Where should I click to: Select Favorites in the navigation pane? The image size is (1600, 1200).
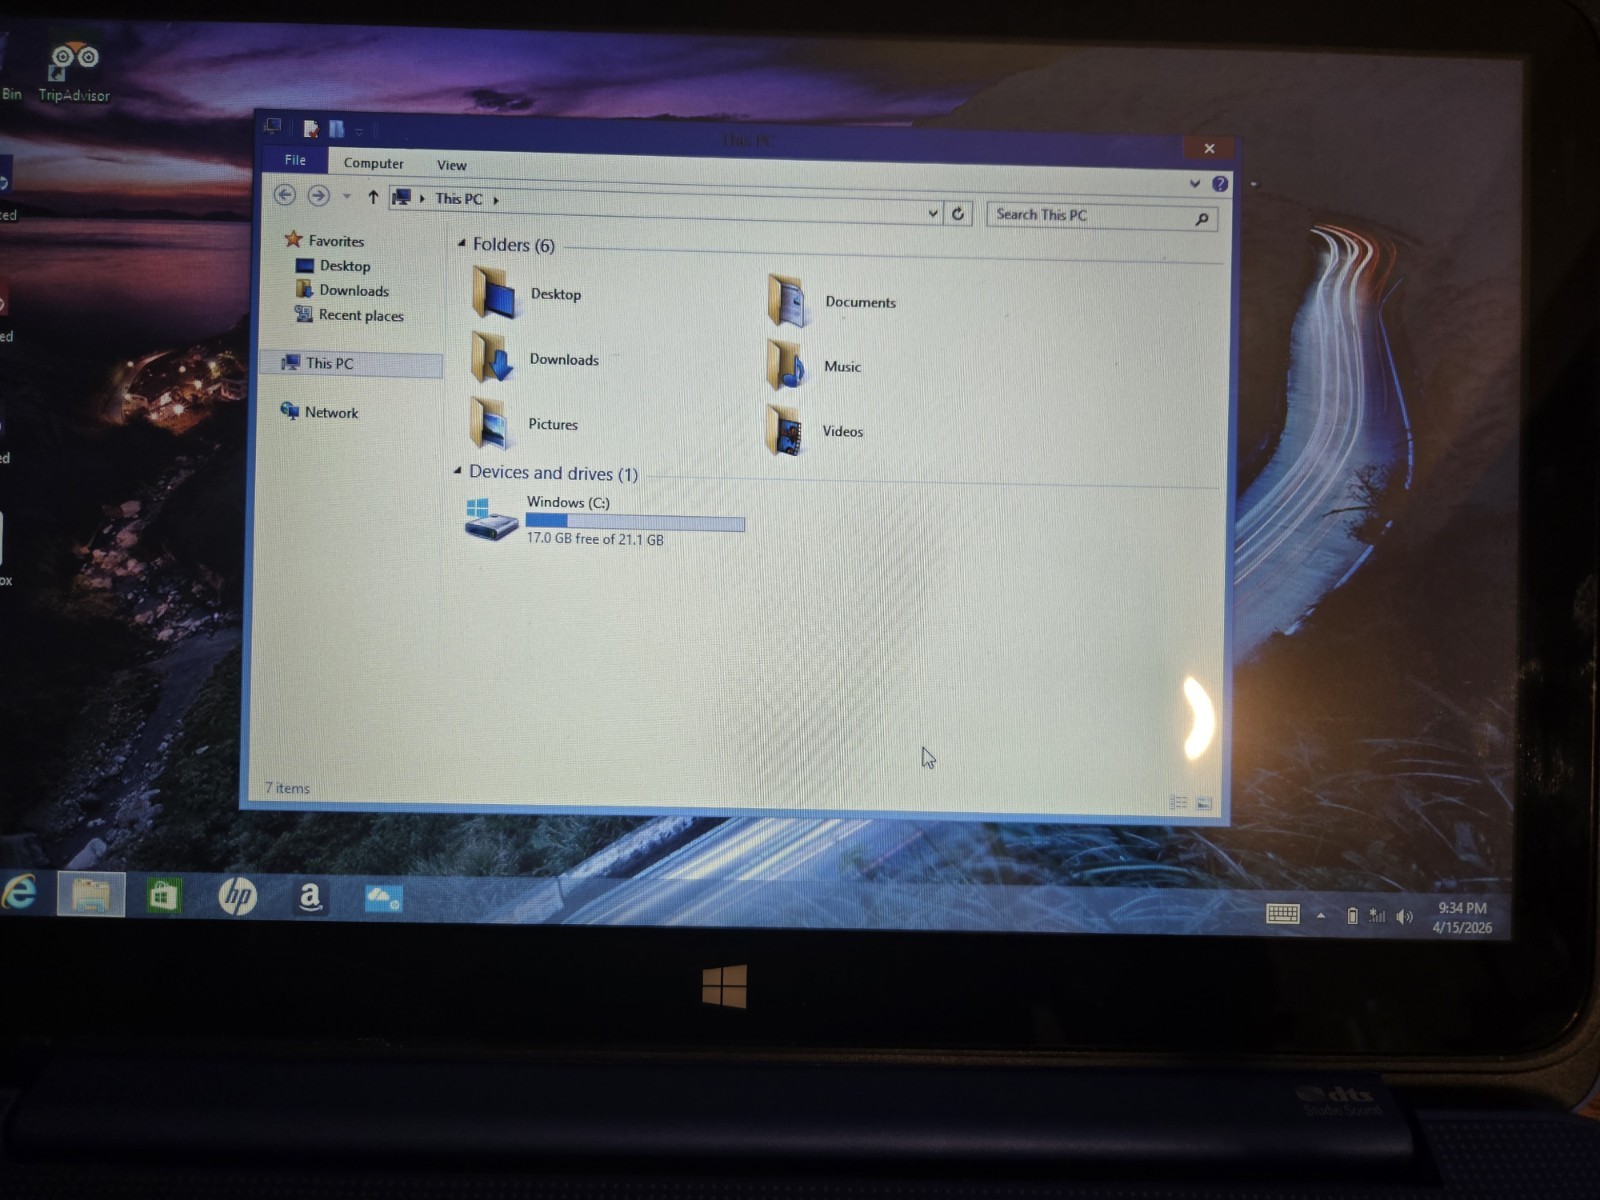tap(324, 240)
